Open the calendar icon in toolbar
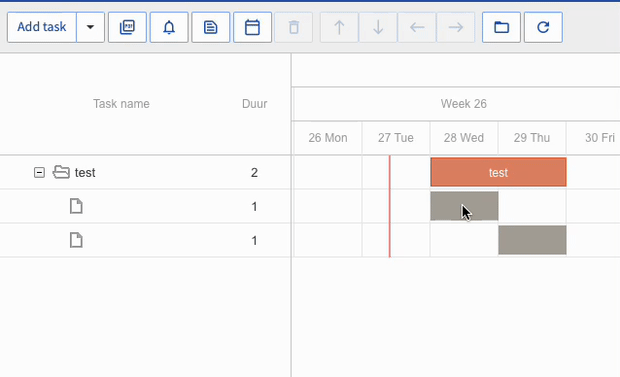This screenshot has height=377, width=620. tap(253, 27)
